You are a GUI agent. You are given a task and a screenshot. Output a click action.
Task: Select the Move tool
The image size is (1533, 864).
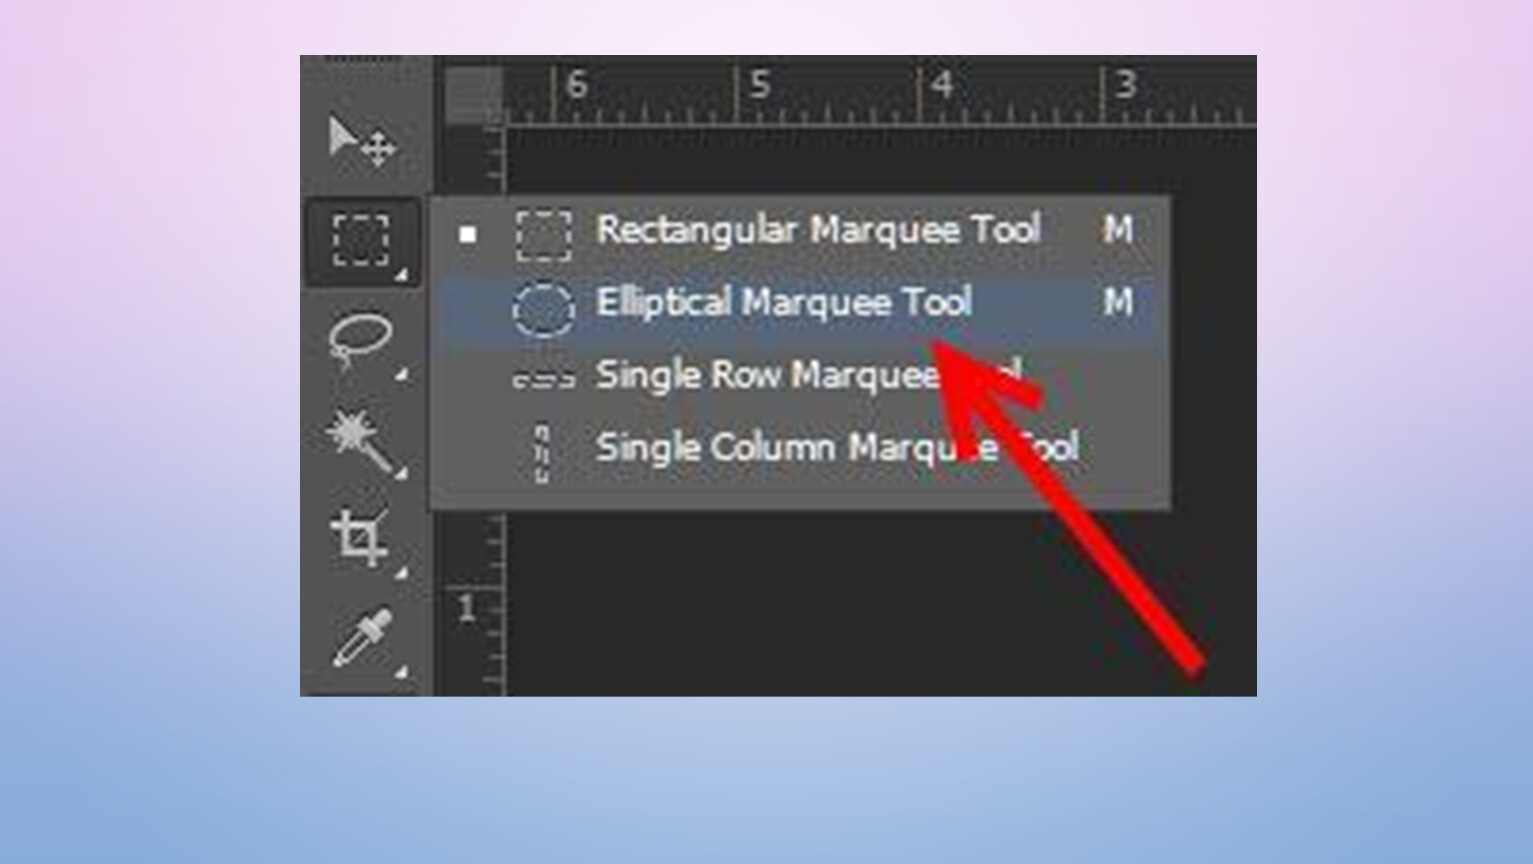(x=362, y=140)
